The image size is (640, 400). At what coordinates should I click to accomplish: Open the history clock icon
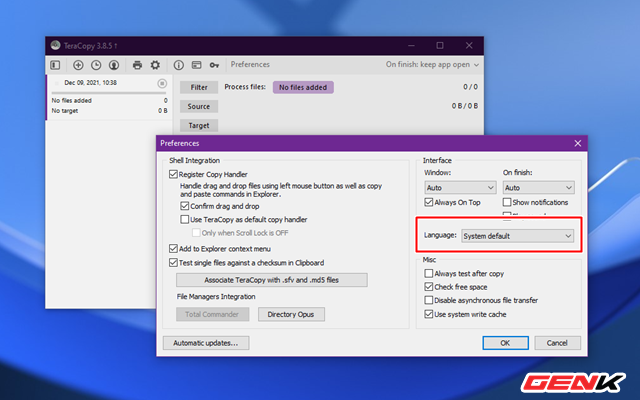tap(96, 65)
